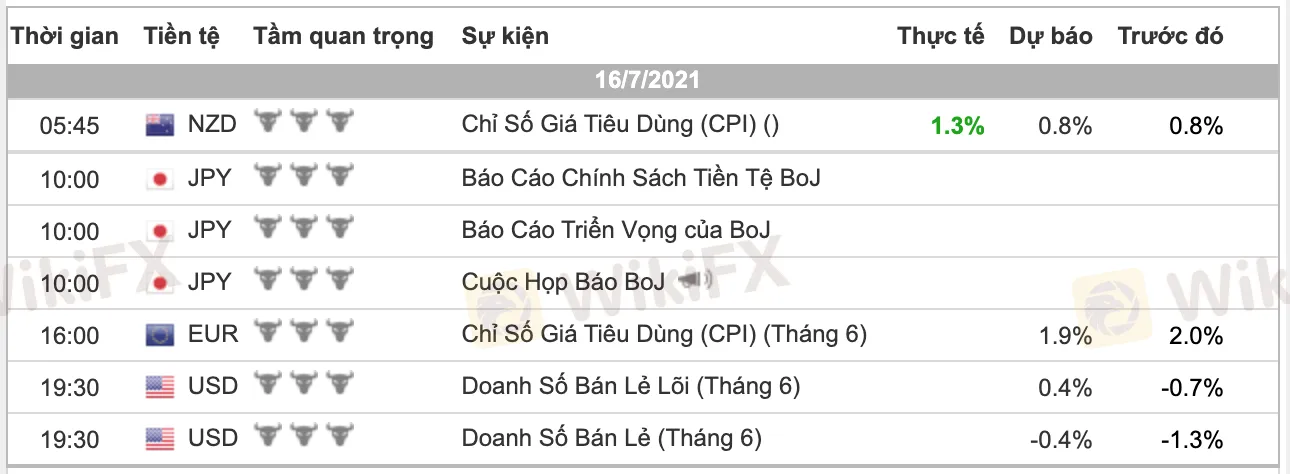The height and width of the screenshot is (474, 1290).
Task: Click the US flag for Core Retail Sales
Action: (159, 386)
